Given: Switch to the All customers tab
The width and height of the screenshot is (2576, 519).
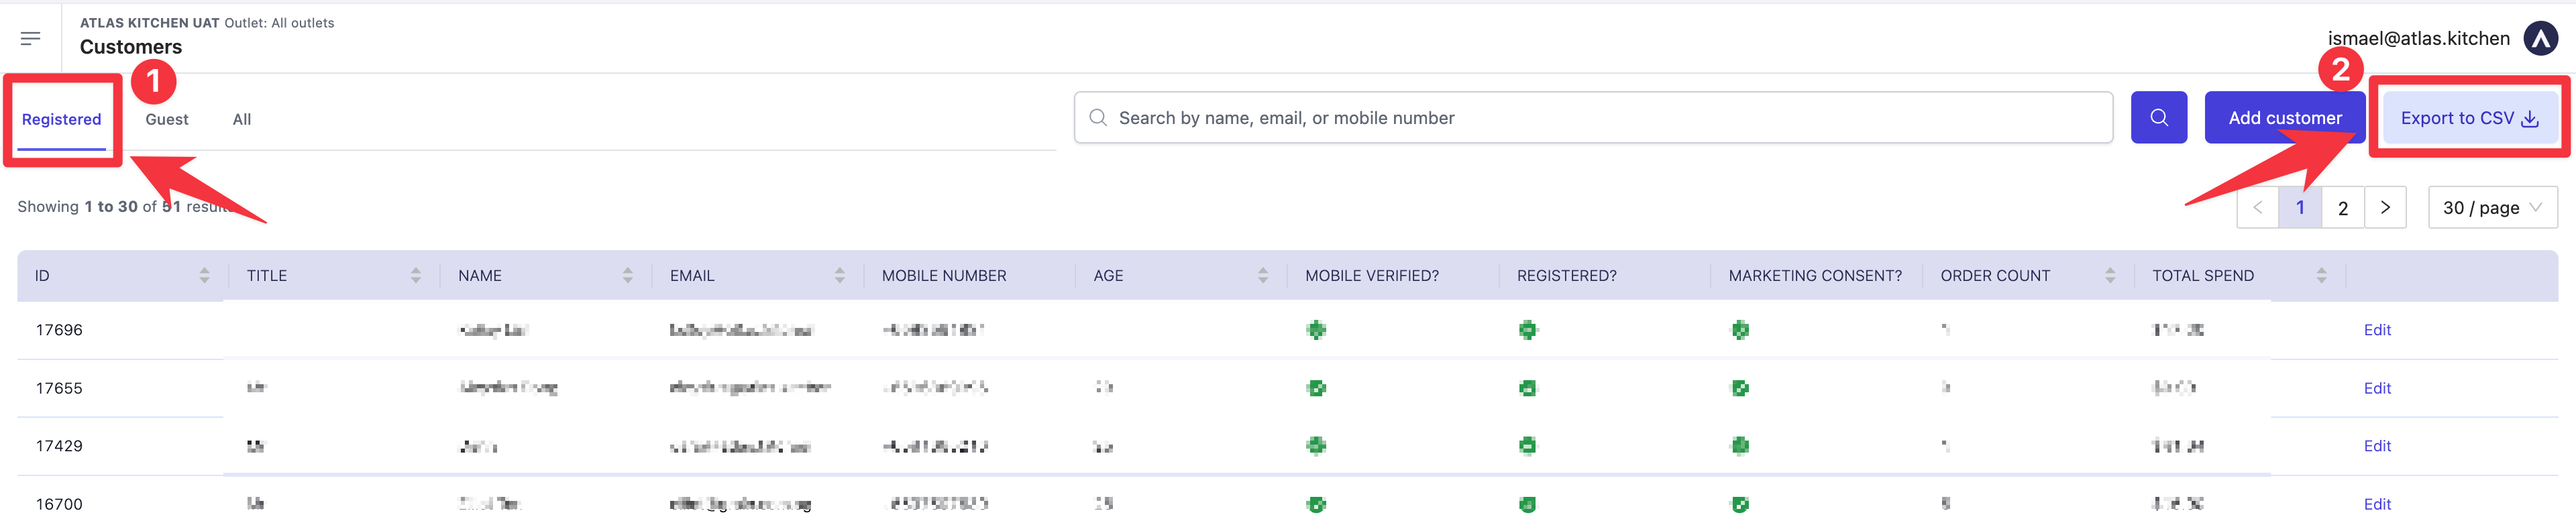Looking at the screenshot, I should click(241, 120).
